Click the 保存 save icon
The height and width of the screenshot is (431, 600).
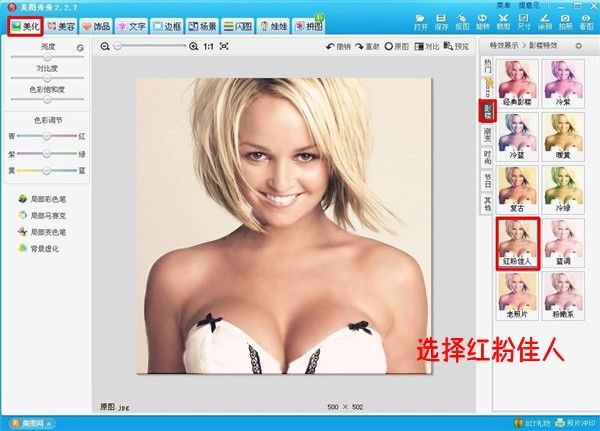[x=441, y=23]
